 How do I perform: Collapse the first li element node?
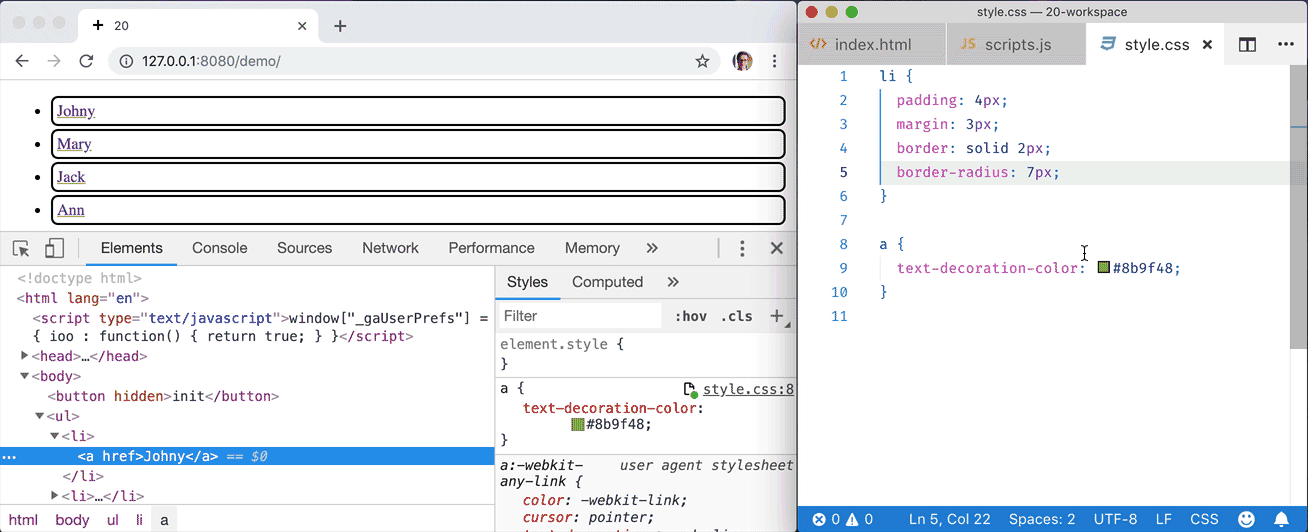(55, 436)
